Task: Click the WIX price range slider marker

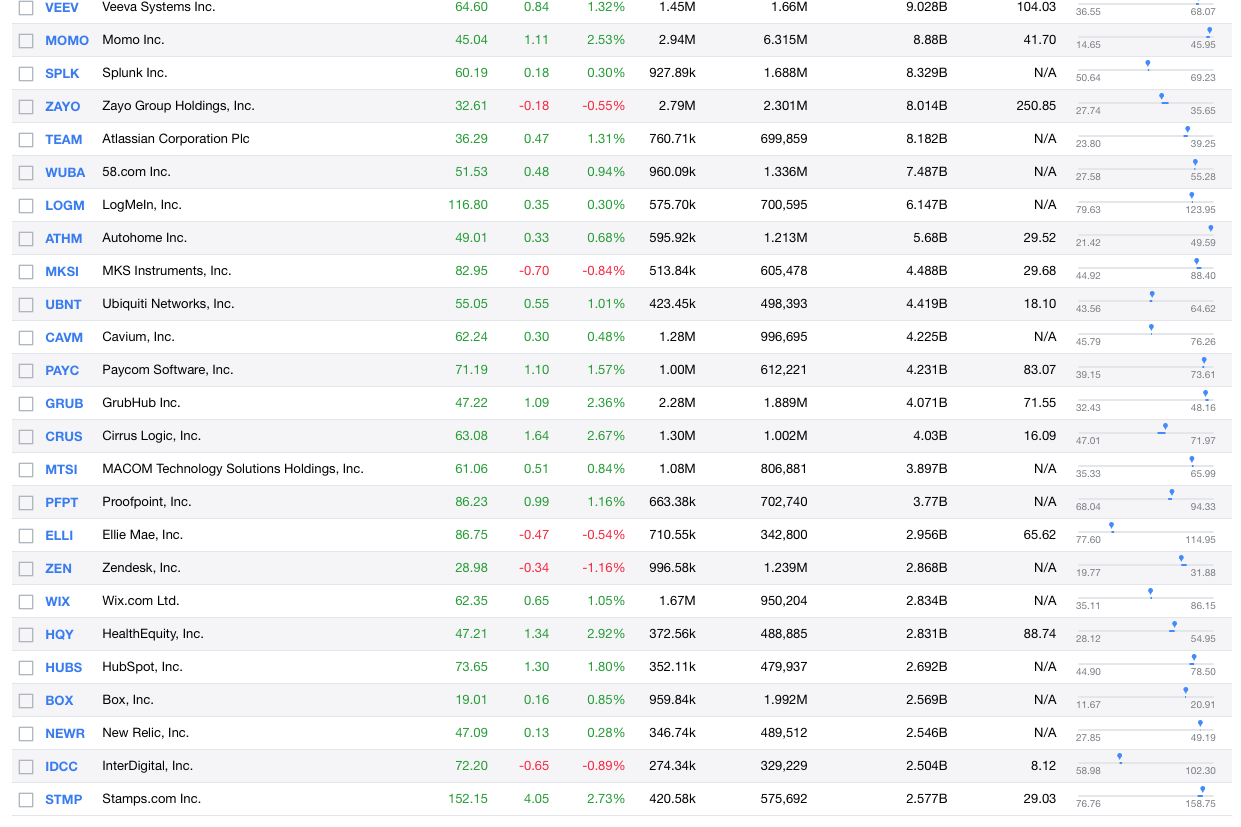Action: (1150, 593)
